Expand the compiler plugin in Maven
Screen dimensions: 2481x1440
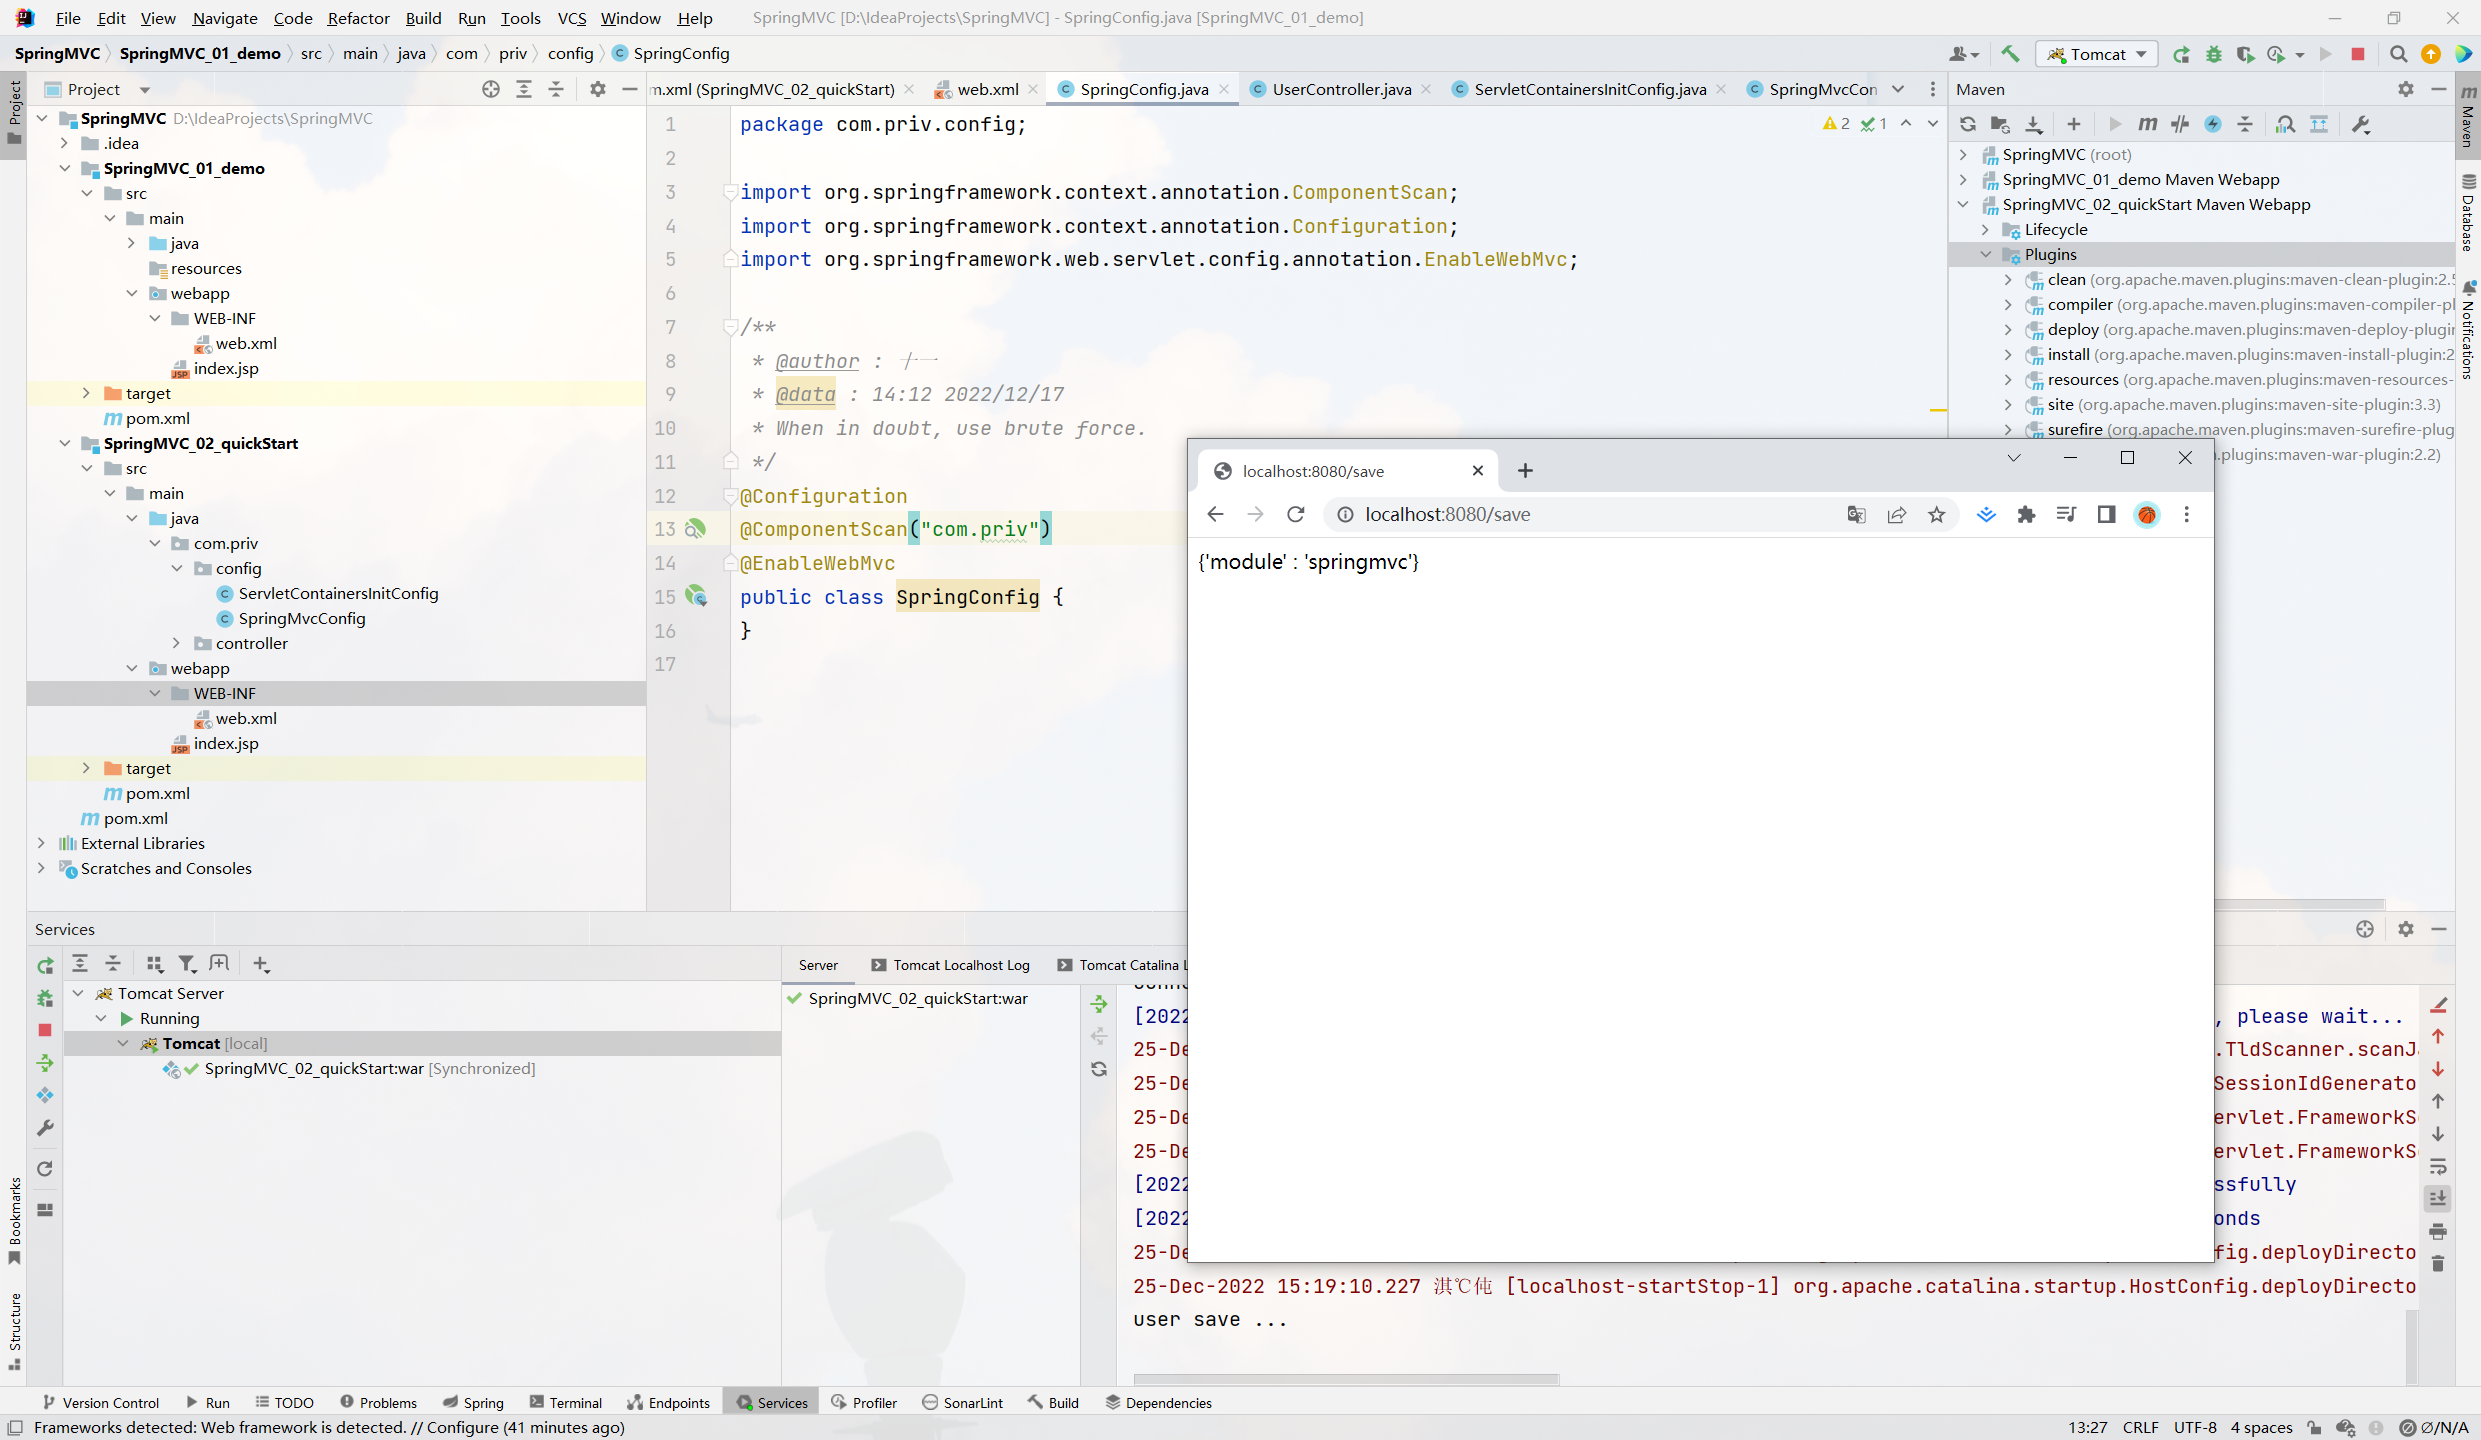tap(2008, 304)
